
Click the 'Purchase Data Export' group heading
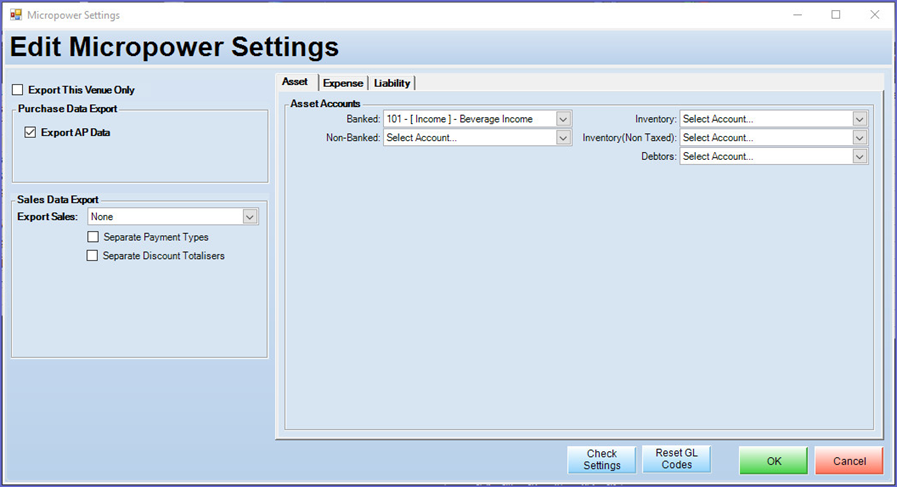[68, 109]
